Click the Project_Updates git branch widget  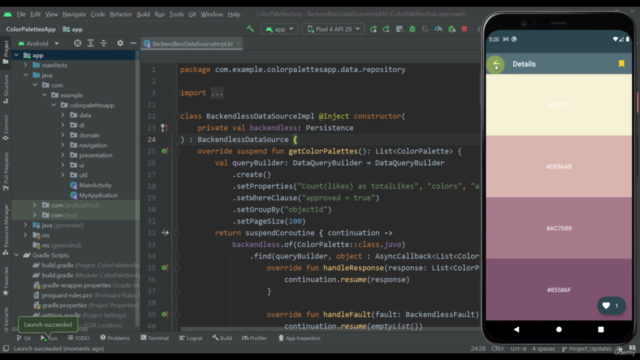[x=587, y=349]
